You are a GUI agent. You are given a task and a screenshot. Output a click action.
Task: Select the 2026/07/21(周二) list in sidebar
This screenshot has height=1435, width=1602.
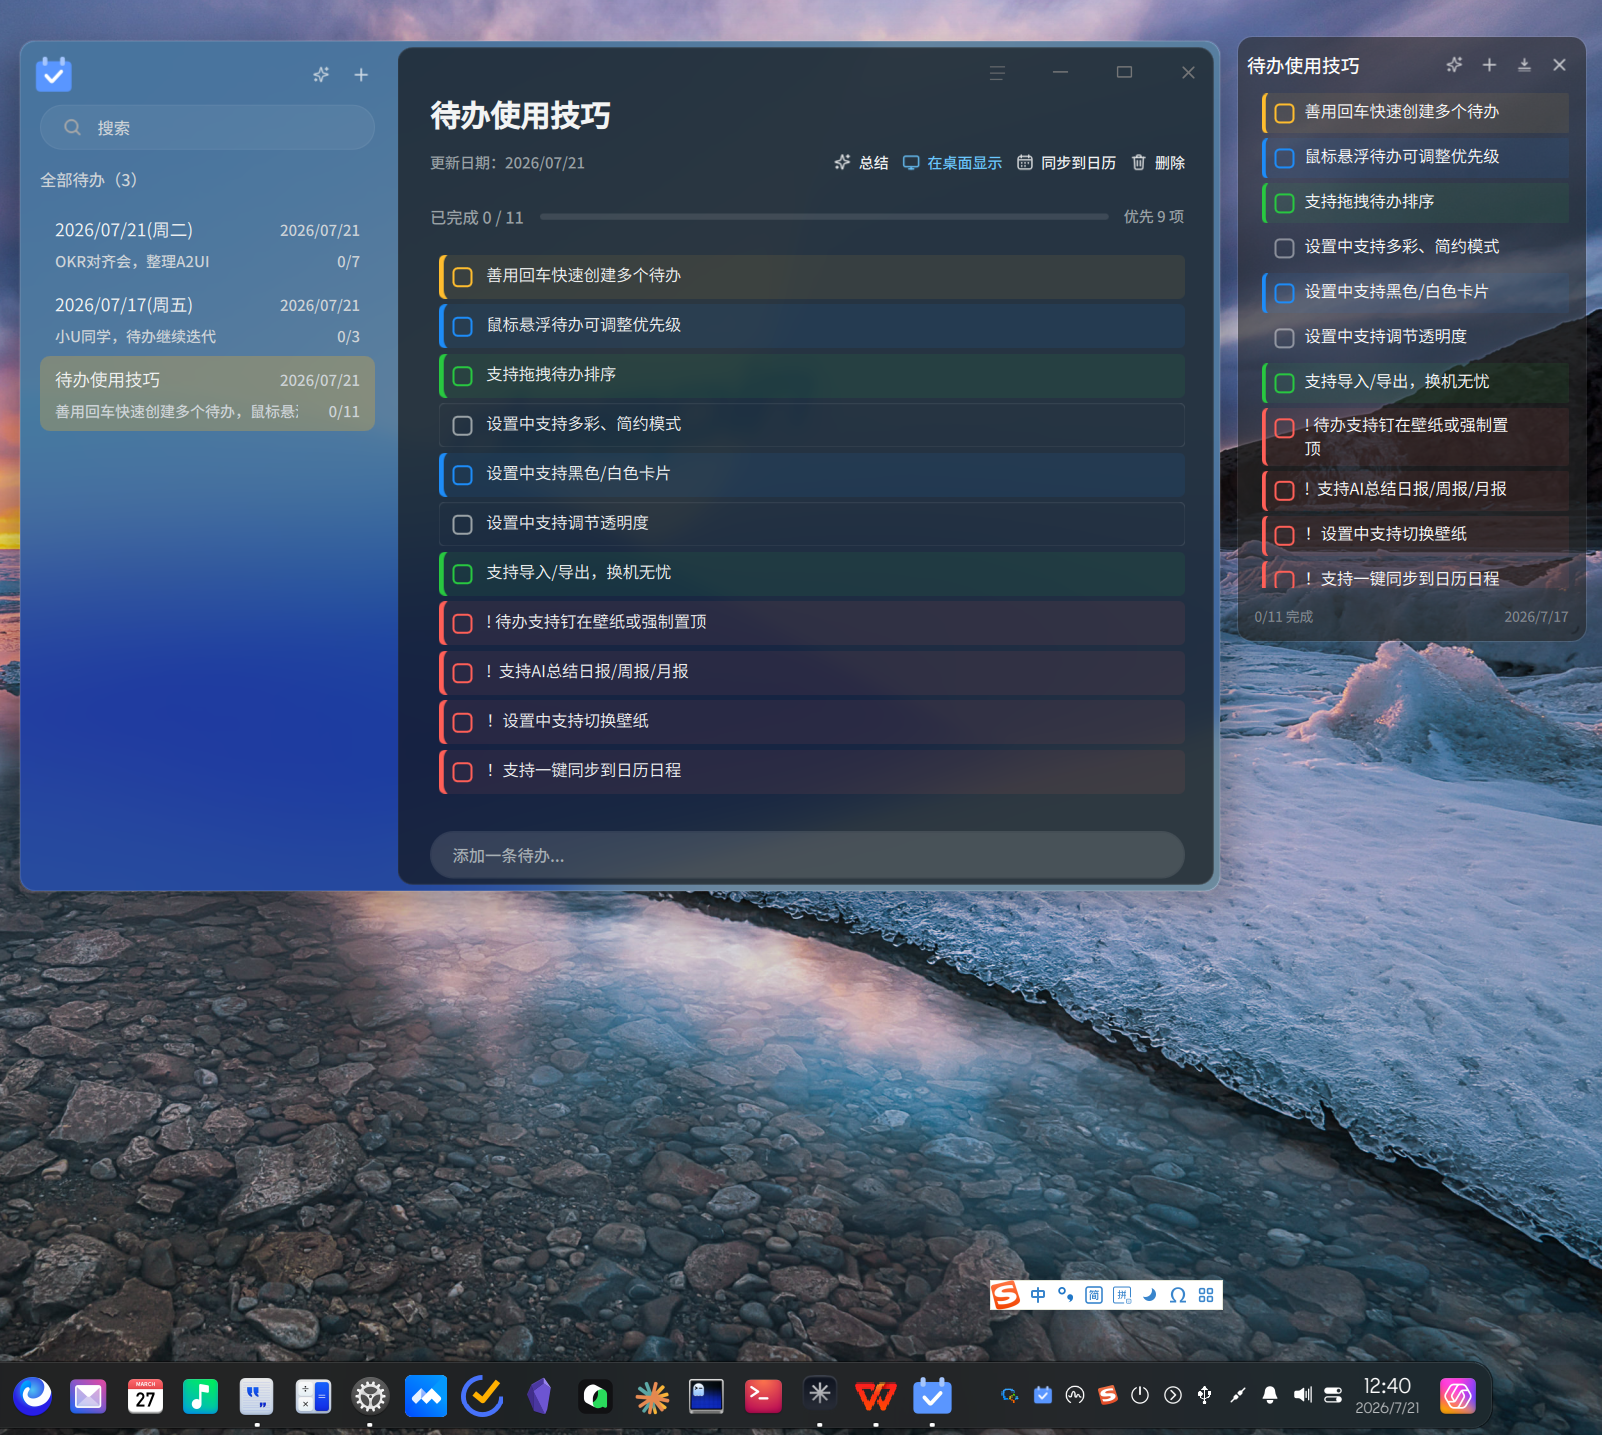pos(207,245)
